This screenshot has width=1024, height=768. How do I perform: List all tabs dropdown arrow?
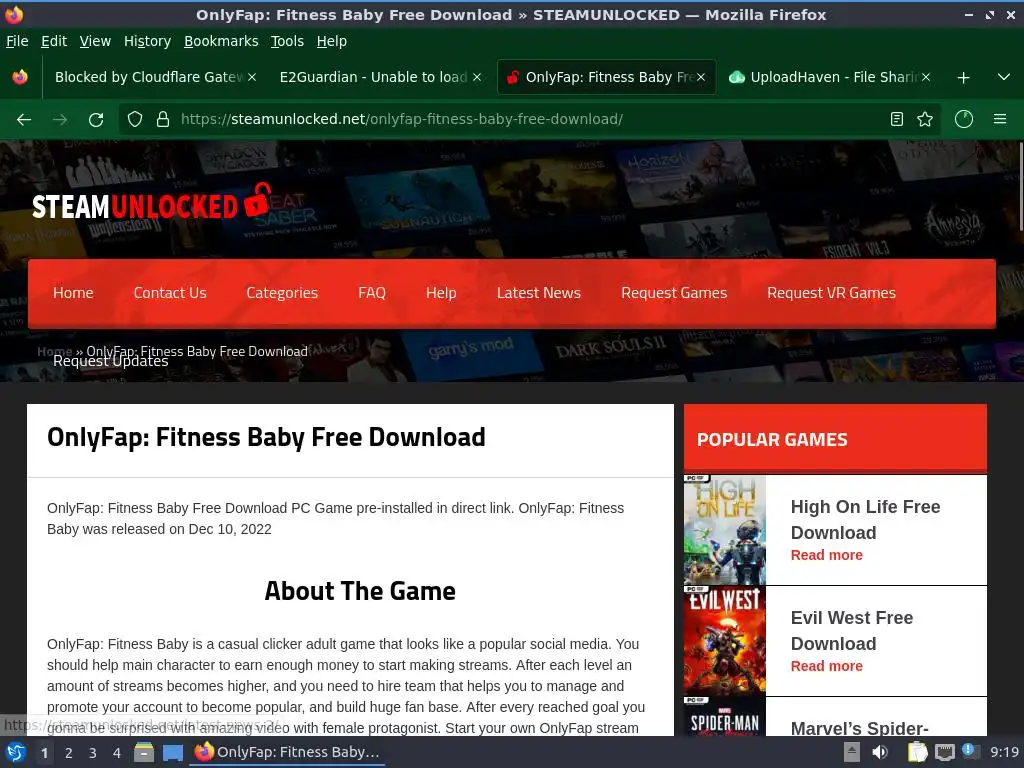[1004, 77]
